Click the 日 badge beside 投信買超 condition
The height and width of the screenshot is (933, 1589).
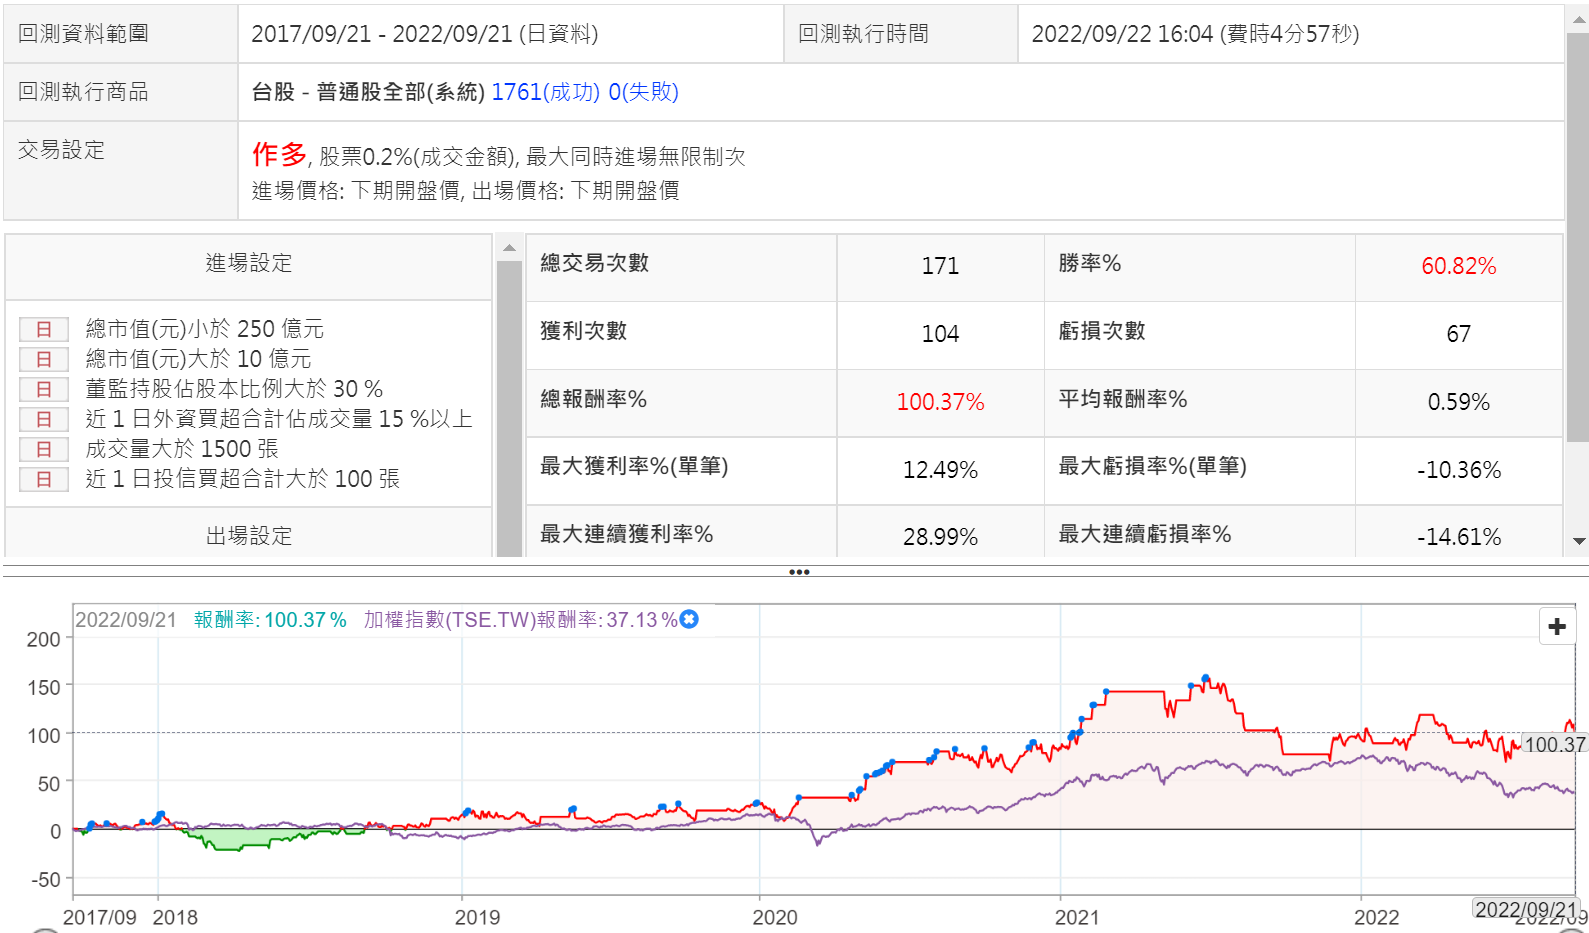pos(44,479)
